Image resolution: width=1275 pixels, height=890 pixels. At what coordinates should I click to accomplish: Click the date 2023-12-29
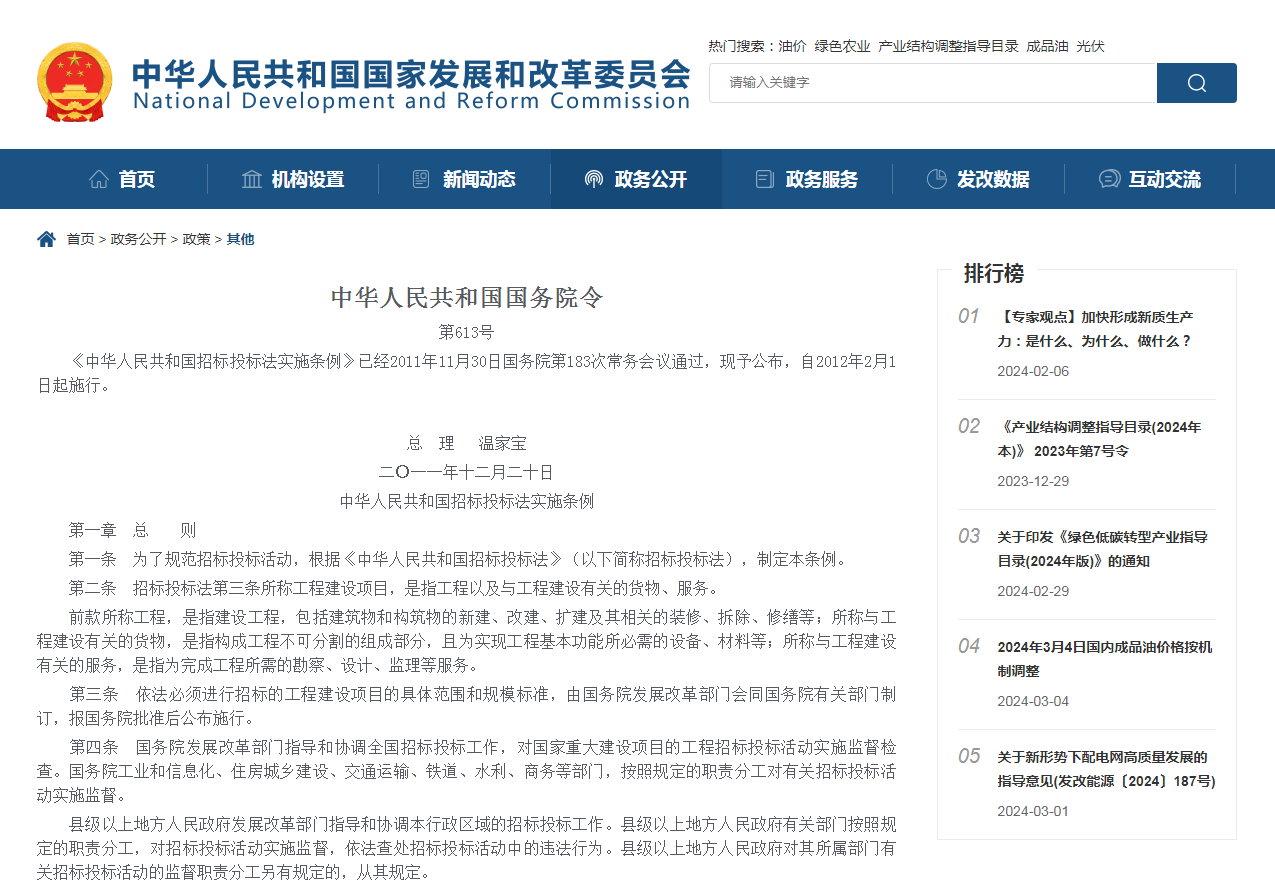1033,481
